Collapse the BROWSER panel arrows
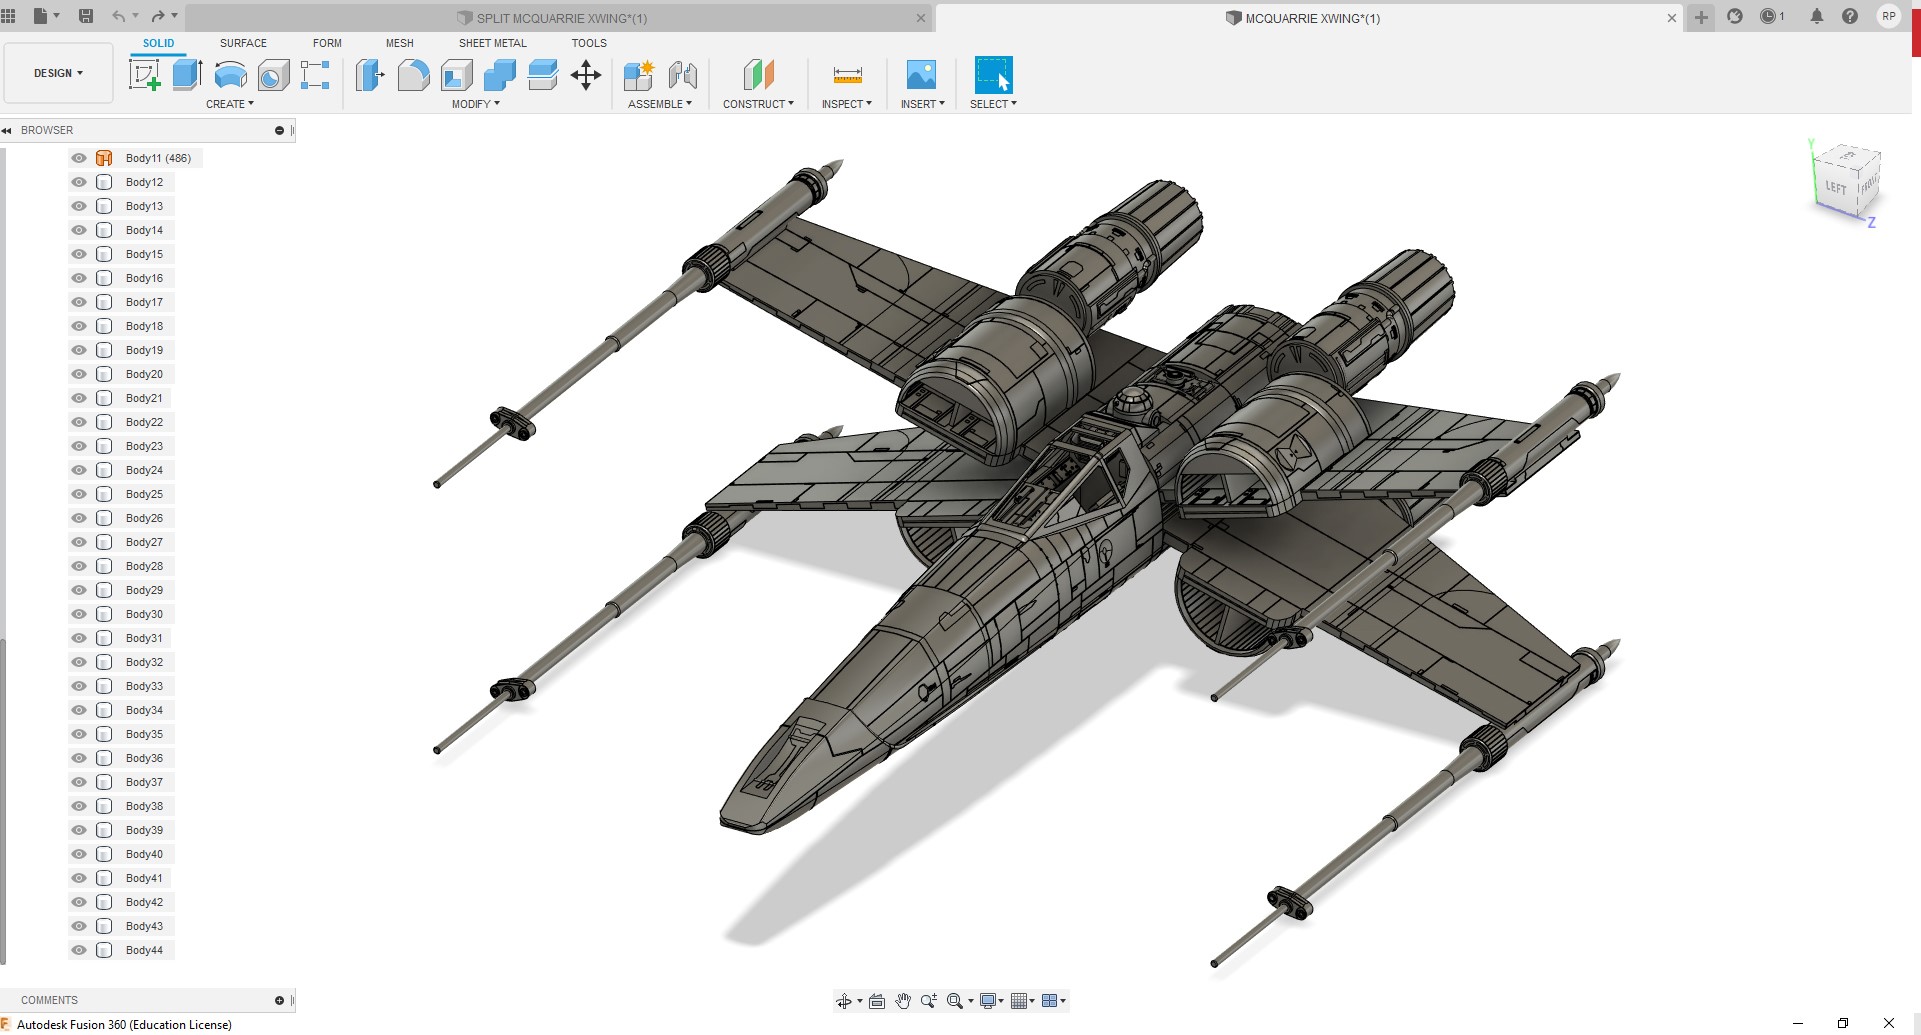Image resolution: width=1921 pixels, height=1035 pixels. point(7,130)
